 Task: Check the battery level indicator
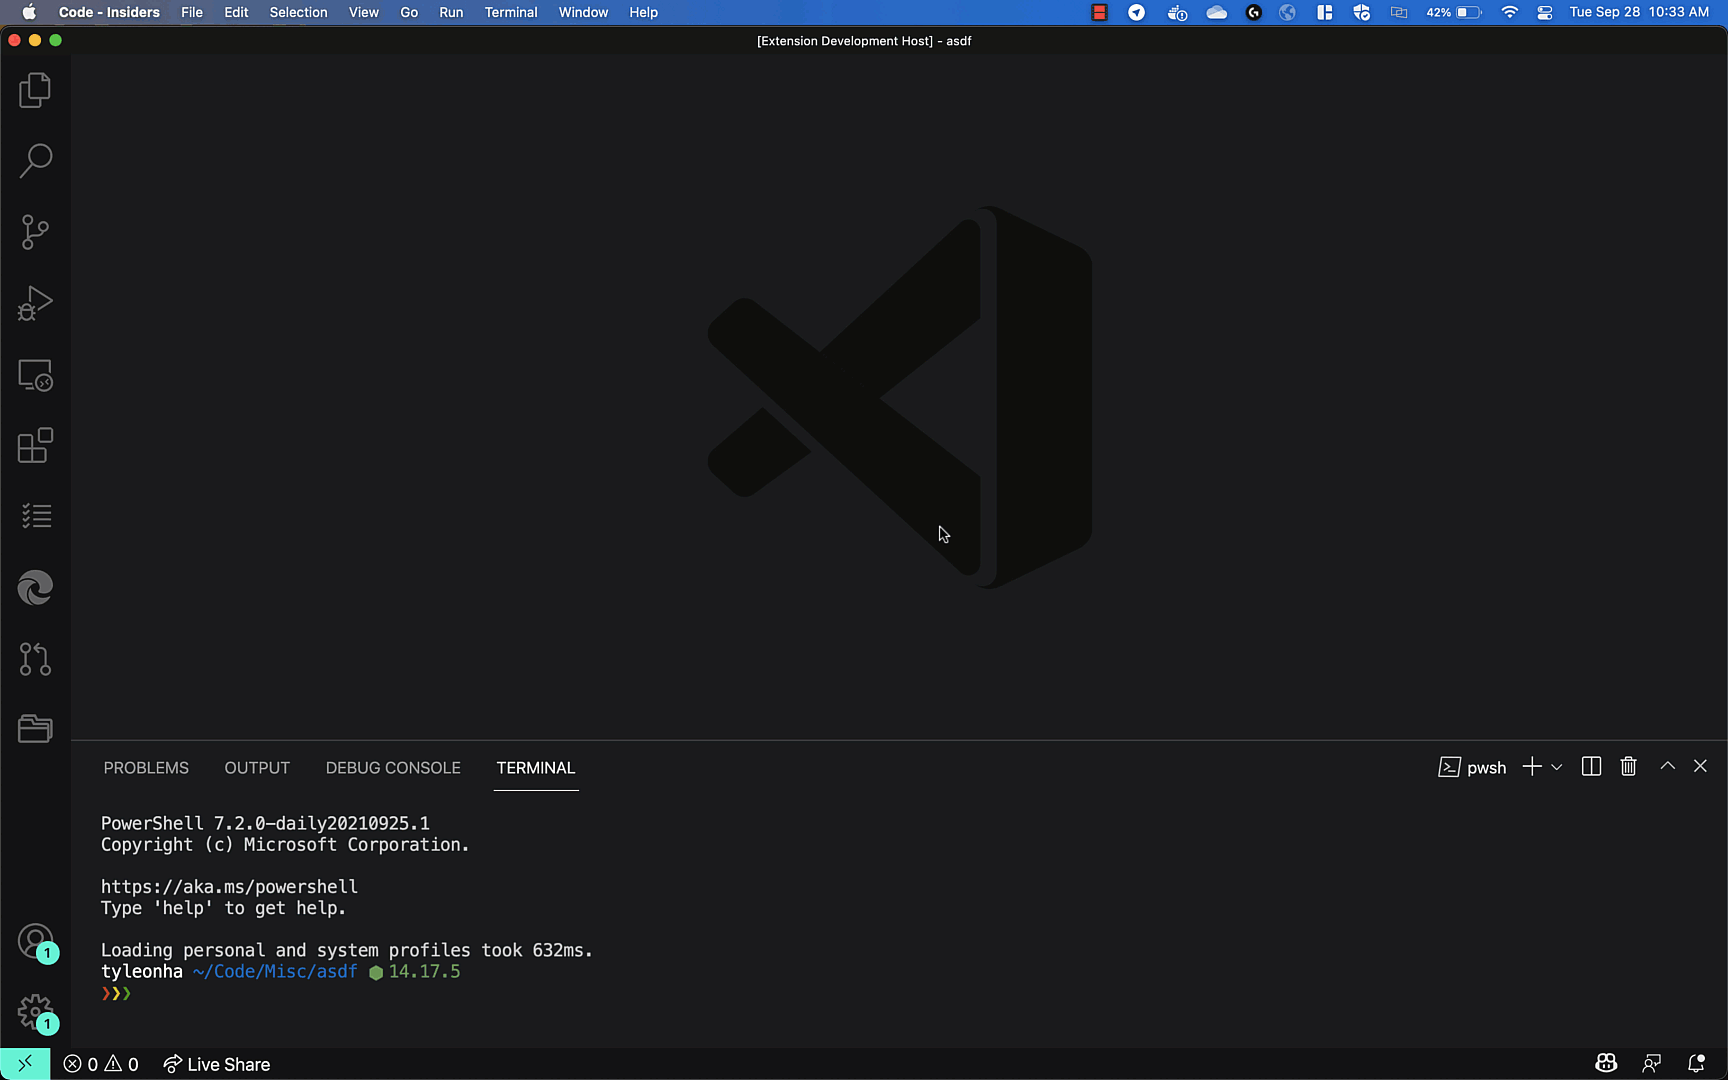pos(1453,12)
